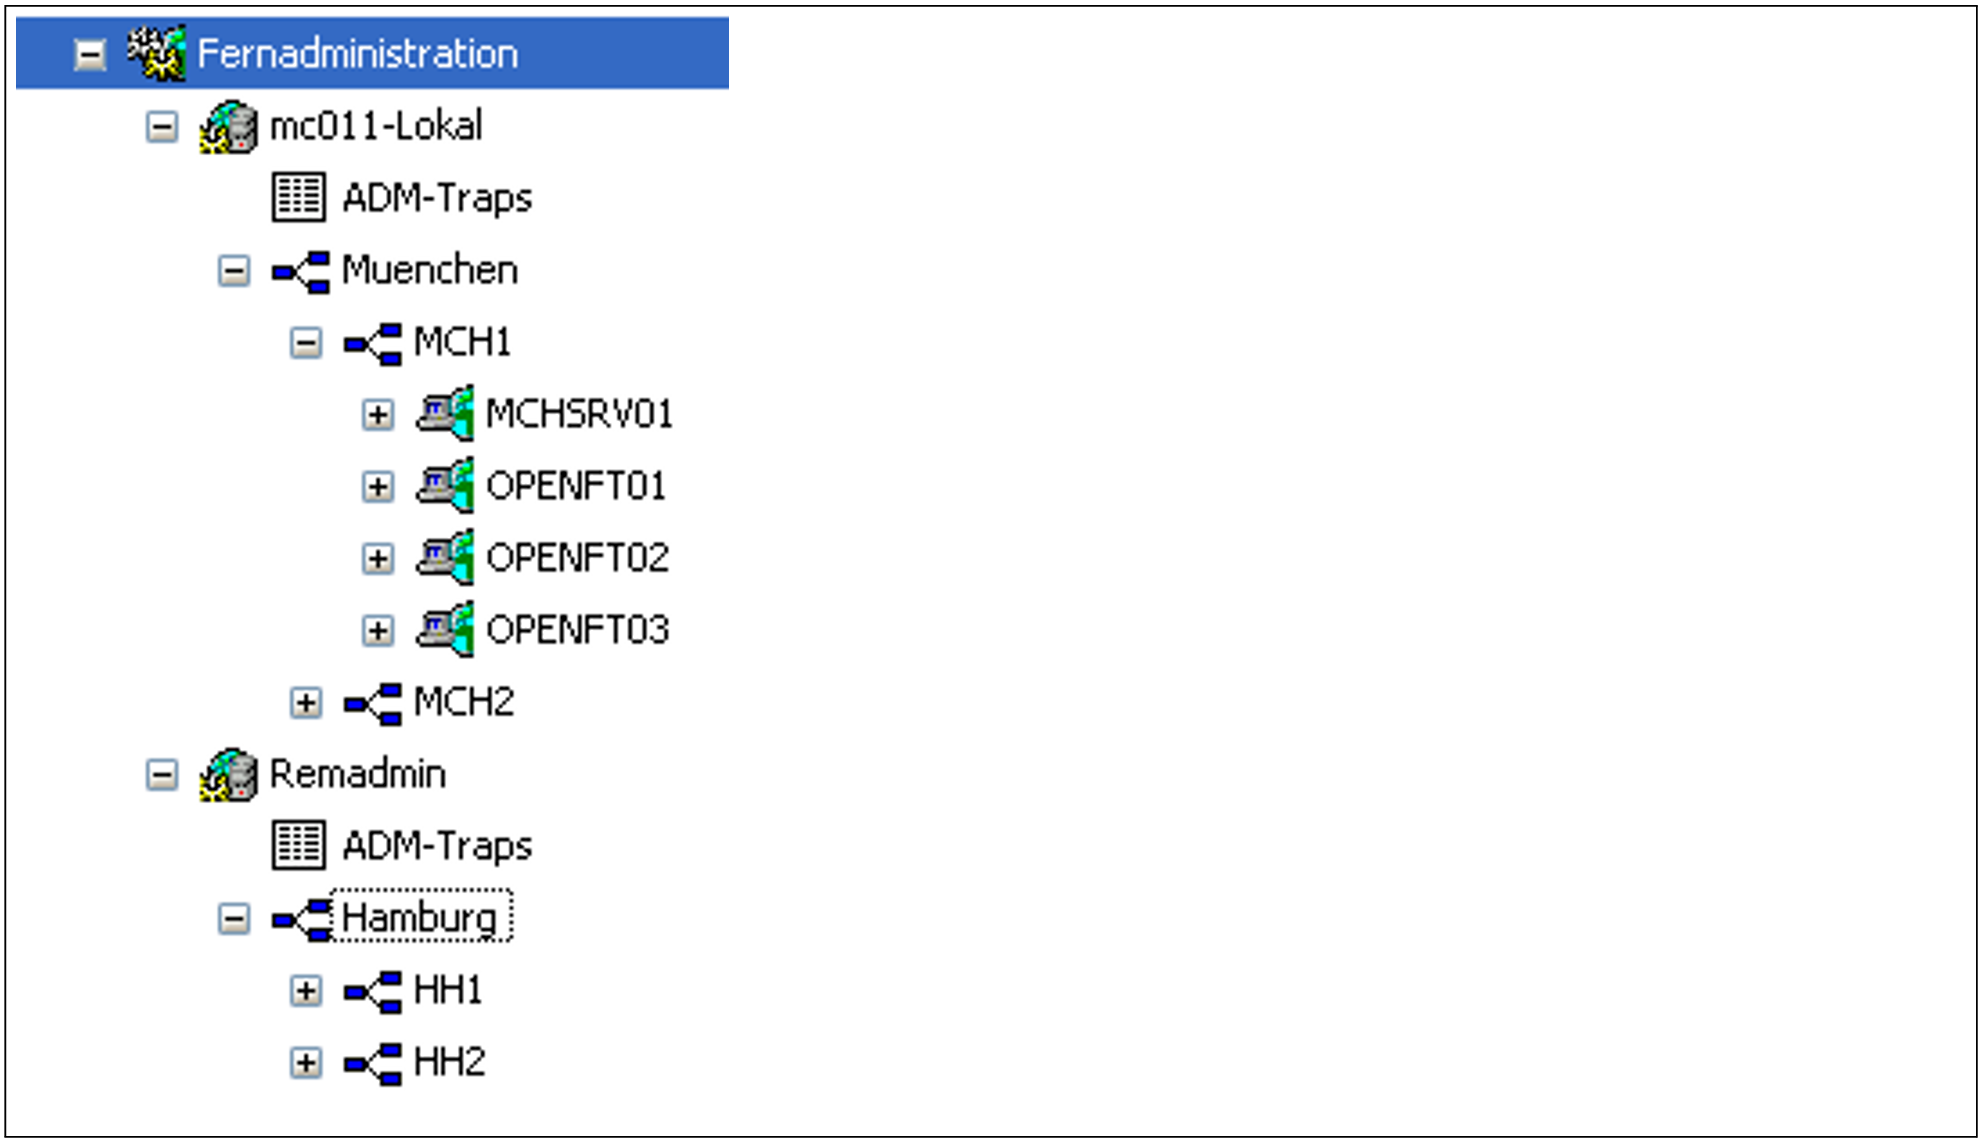Click the ADM-Traps table icon under Remadmin

click(x=298, y=845)
